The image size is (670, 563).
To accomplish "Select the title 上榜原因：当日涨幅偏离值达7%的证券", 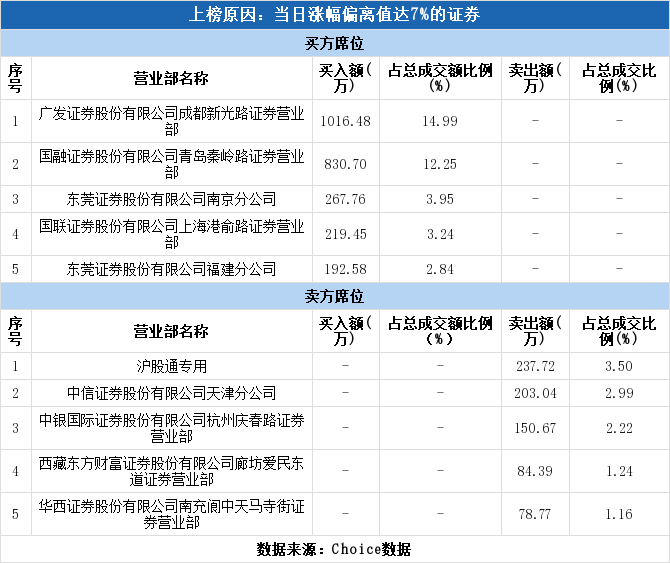I will point(335,15).
